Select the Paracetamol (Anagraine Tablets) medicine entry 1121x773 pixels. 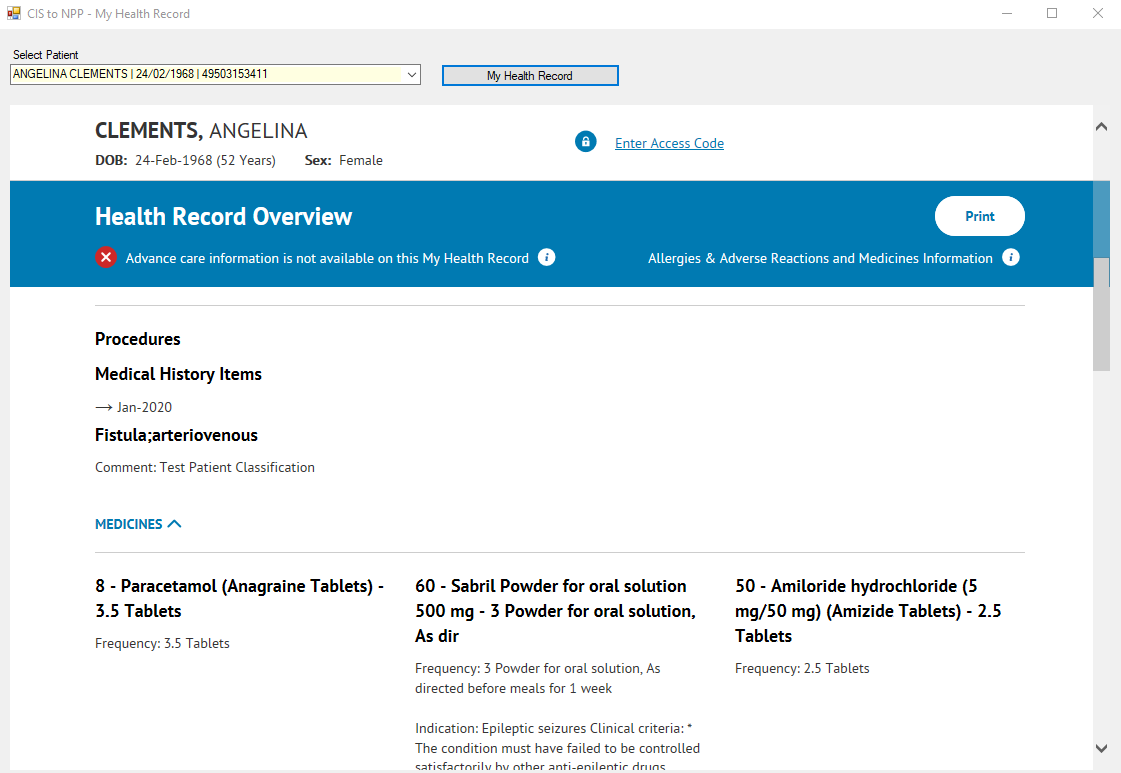click(240, 598)
